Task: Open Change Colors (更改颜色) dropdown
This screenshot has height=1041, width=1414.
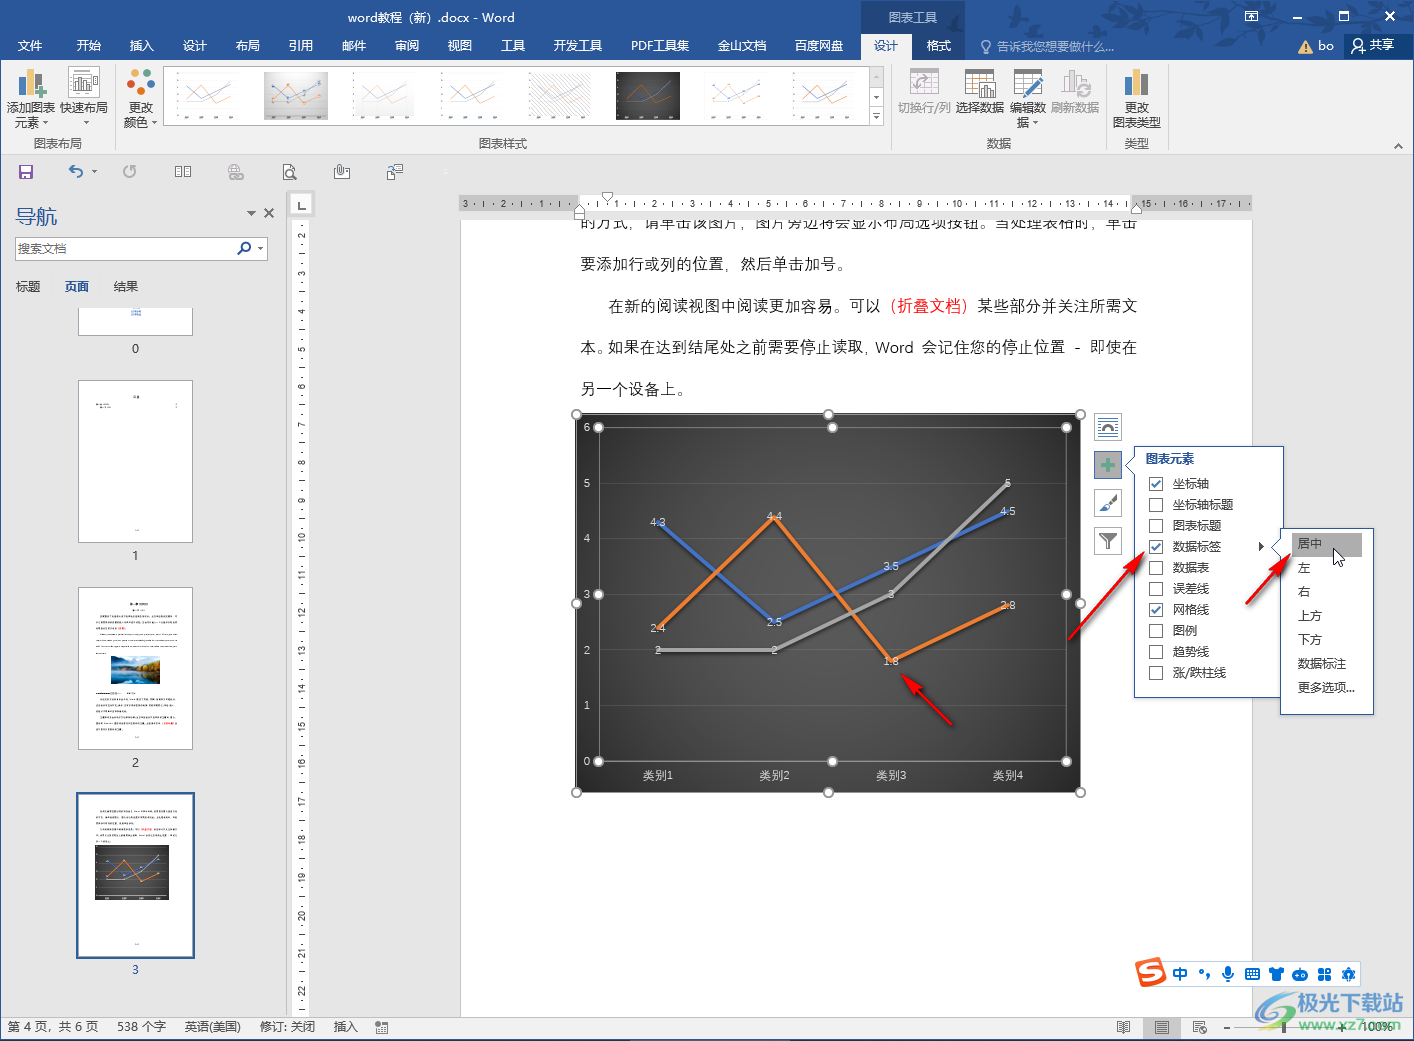Action: (x=141, y=99)
